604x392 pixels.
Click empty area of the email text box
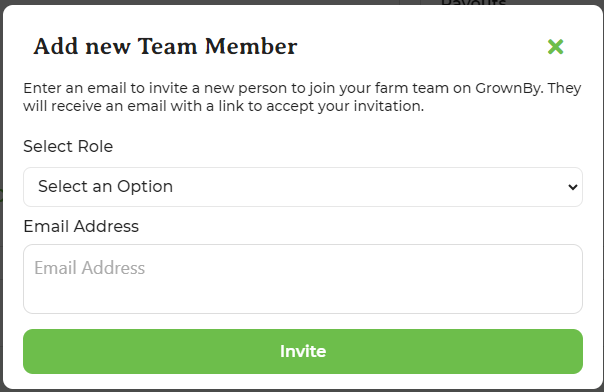coord(347,293)
